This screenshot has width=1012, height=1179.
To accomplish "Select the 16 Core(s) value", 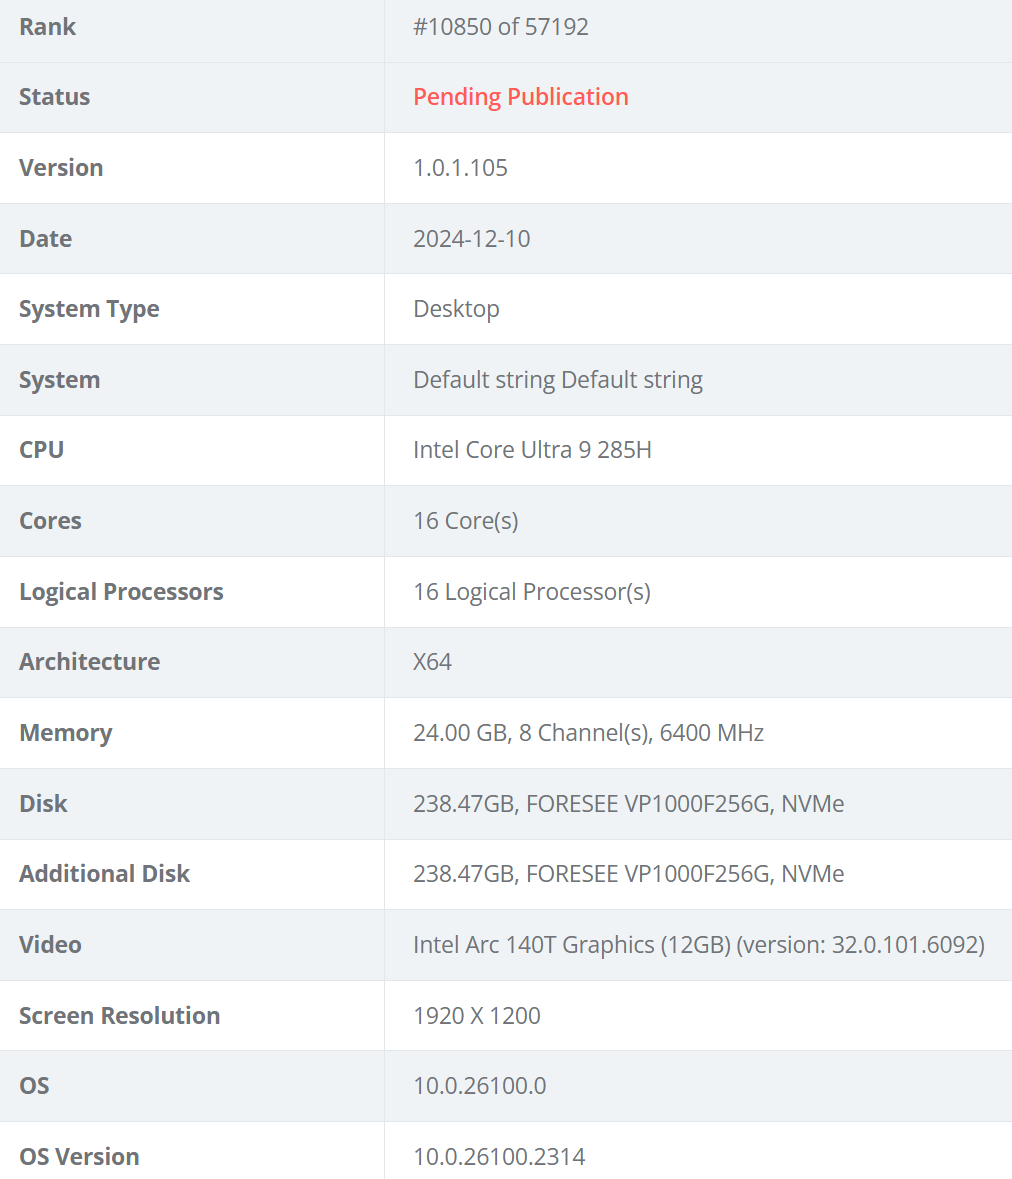I will coord(465,521).
